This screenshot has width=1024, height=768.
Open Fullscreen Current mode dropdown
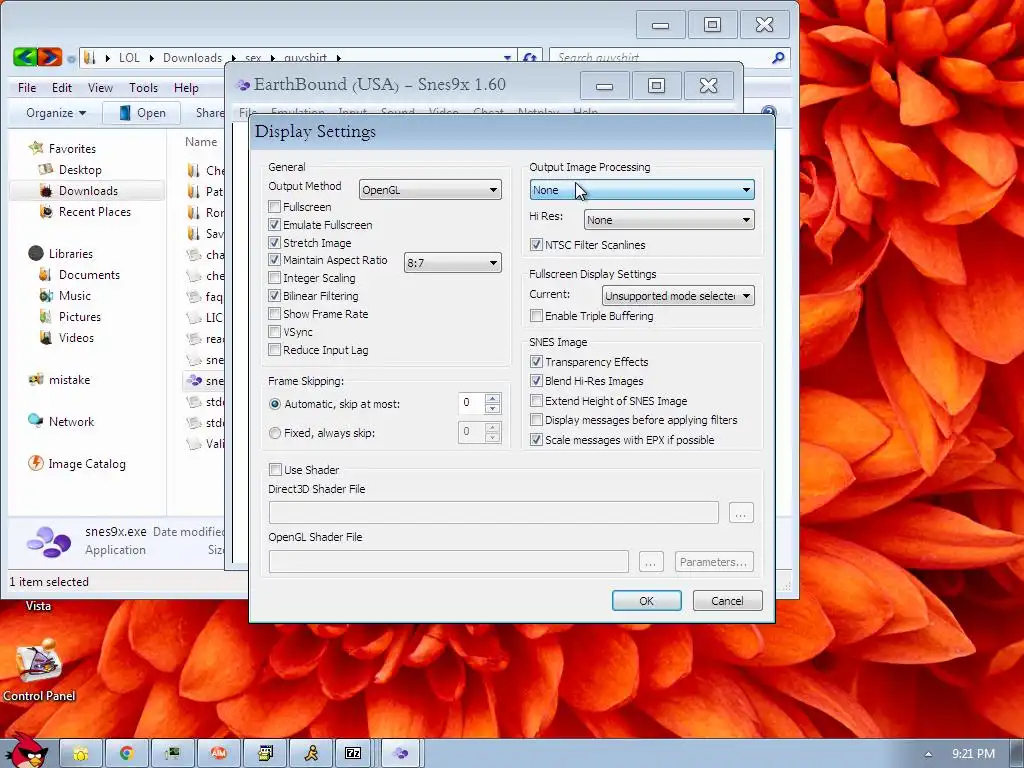pyautogui.click(x=678, y=296)
